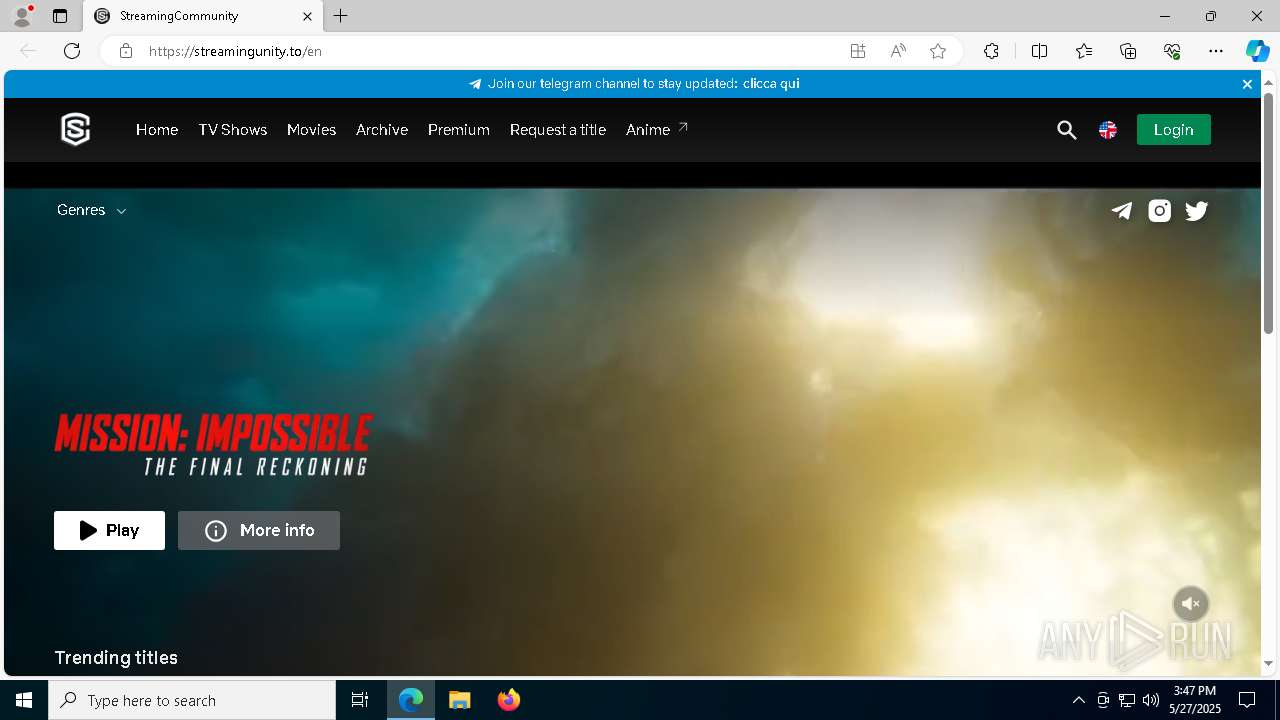
Task: Play Mission Impossible The Final Reckoning
Action: (109, 530)
